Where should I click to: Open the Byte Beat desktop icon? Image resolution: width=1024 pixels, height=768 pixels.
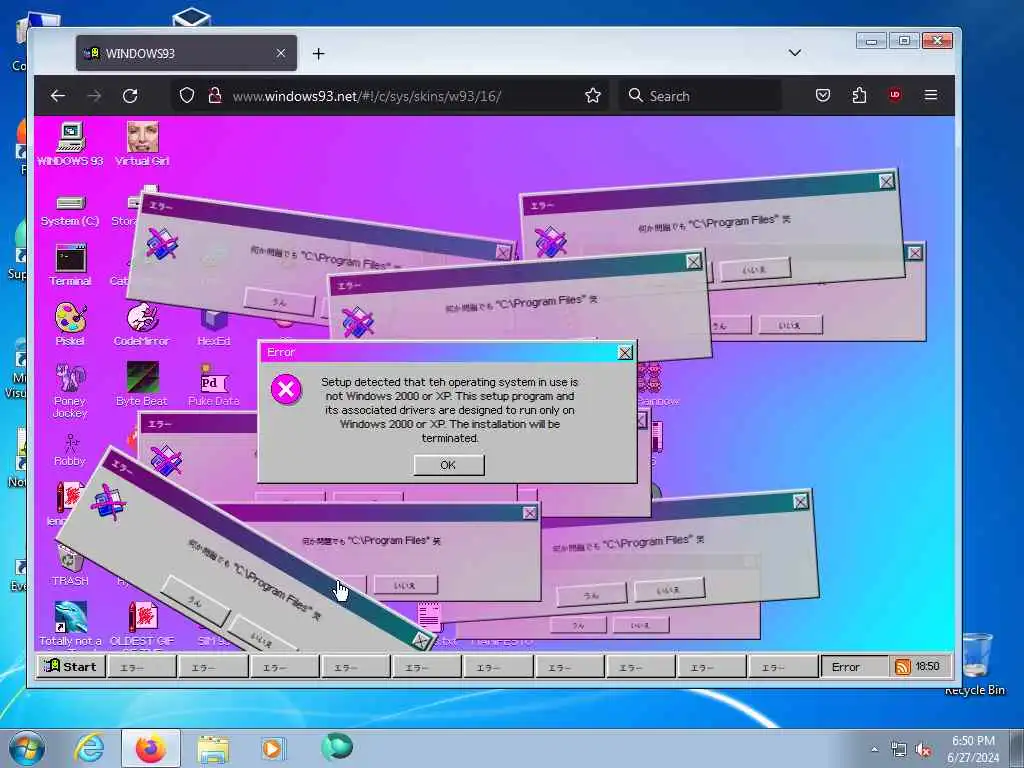coord(142,384)
